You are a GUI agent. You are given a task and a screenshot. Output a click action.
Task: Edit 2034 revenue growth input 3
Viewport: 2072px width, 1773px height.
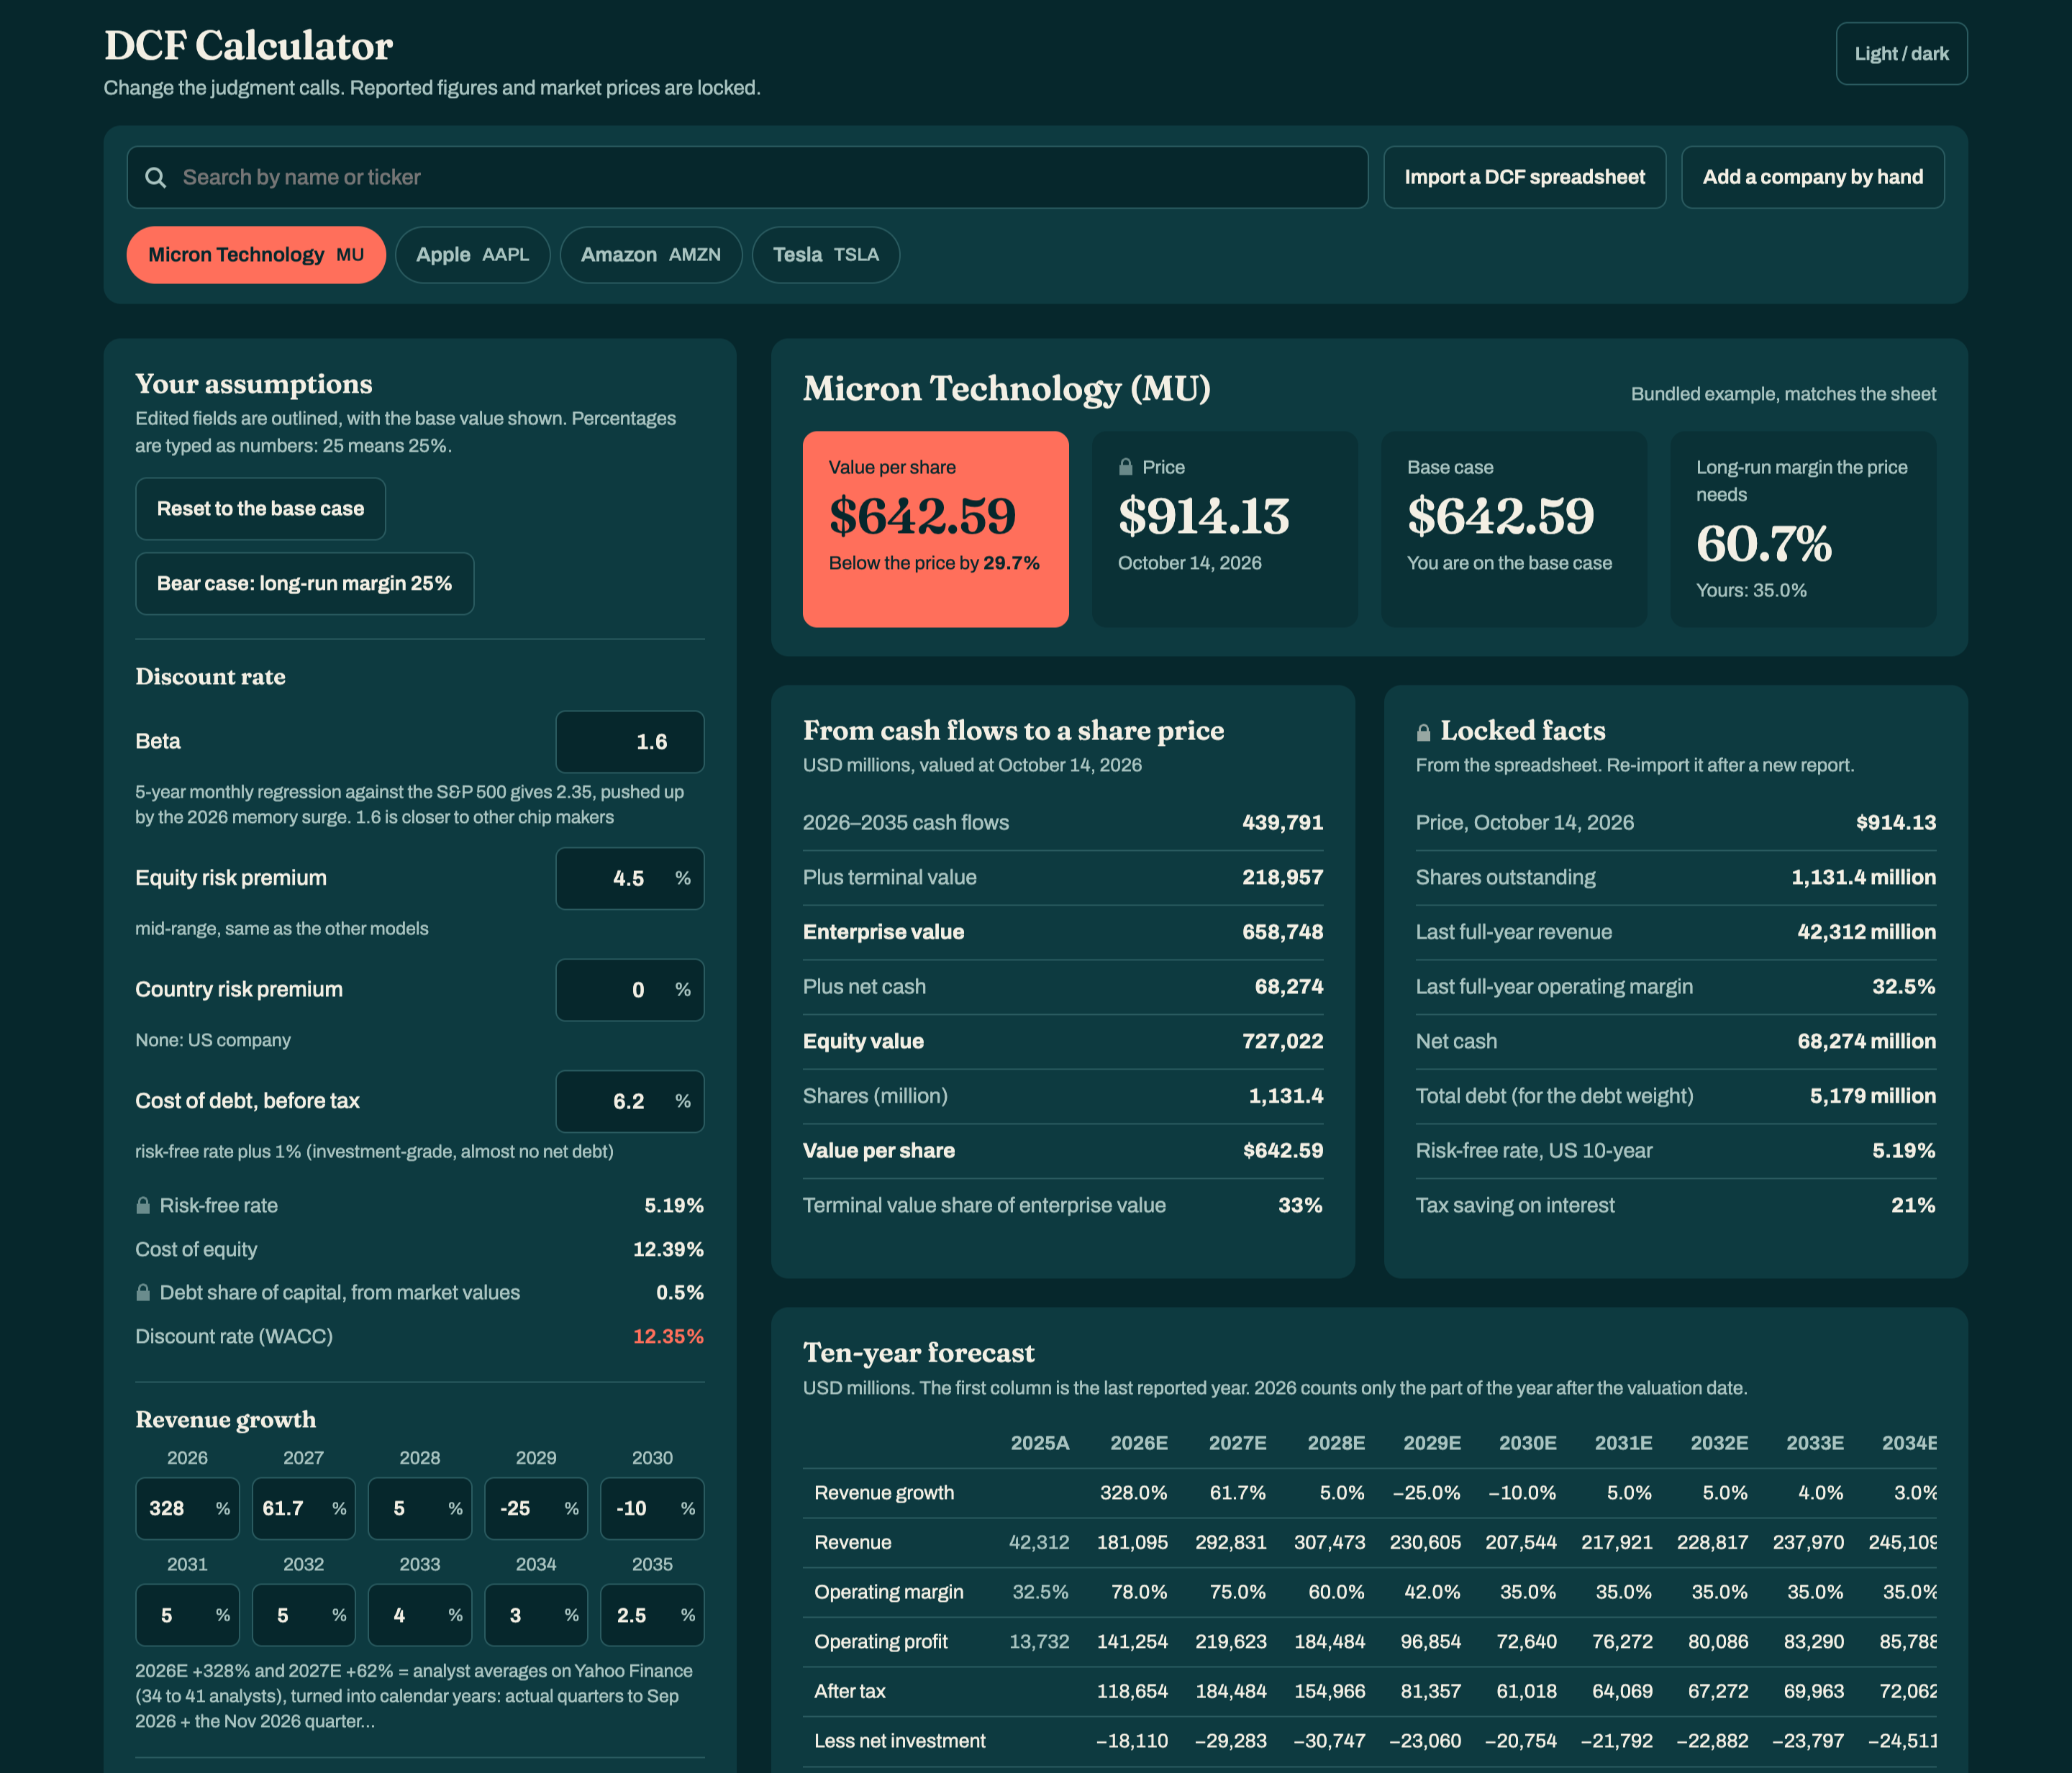pyautogui.click(x=536, y=1615)
